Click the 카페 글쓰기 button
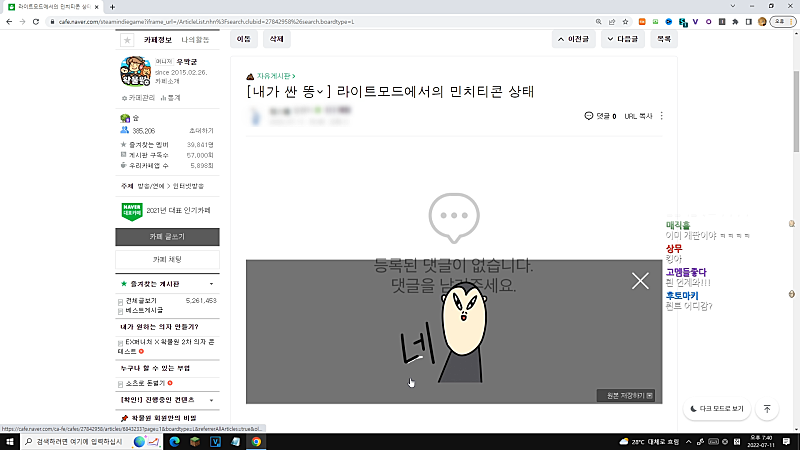This screenshot has width=800, height=450. coord(167,237)
